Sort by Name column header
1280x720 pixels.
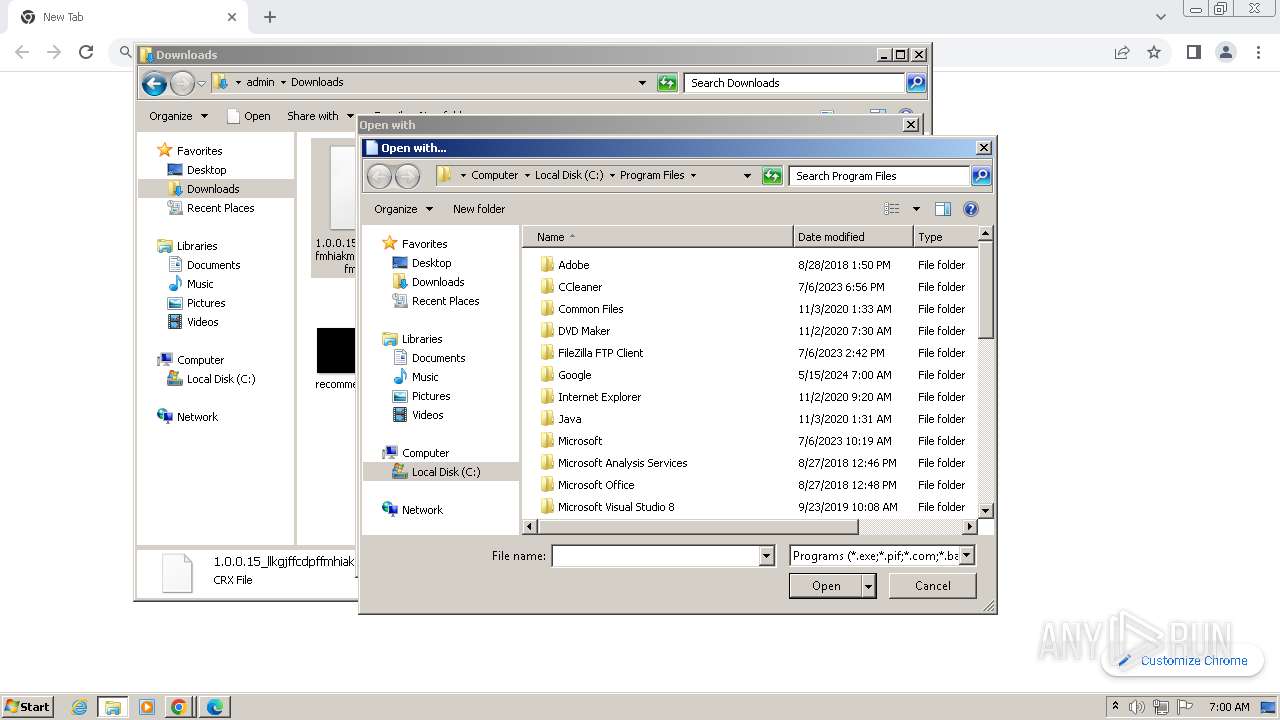click(x=657, y=237)
